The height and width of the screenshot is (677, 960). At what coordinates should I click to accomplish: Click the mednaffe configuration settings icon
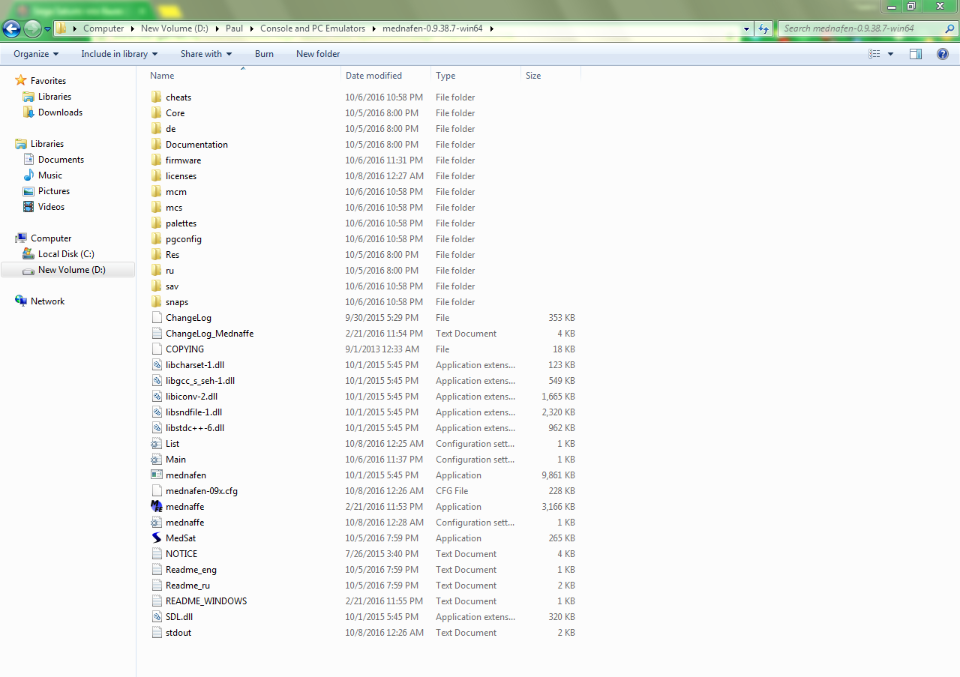pyautogui.click(x=157, y=523)
